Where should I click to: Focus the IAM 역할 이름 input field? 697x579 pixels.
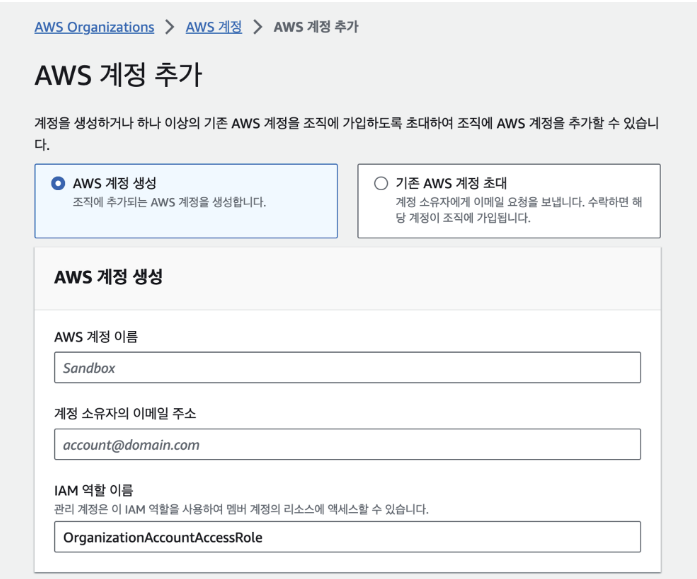tap(347, 537)
